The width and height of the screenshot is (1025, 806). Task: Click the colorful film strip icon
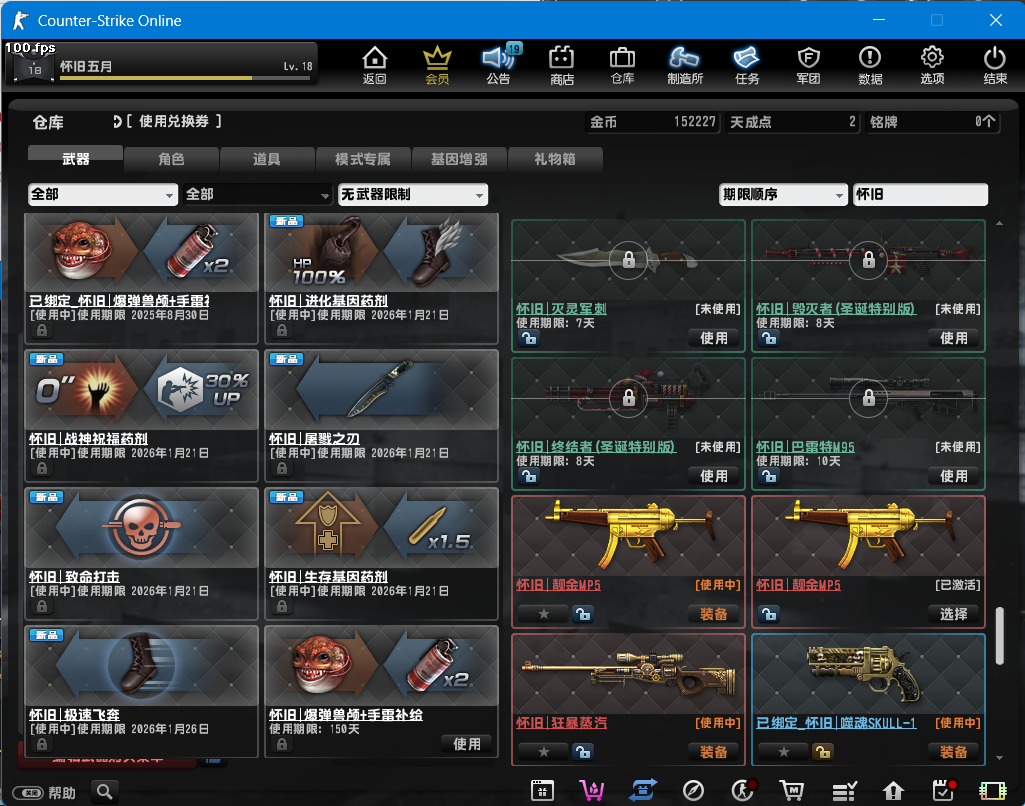click(x=993, y=791)
